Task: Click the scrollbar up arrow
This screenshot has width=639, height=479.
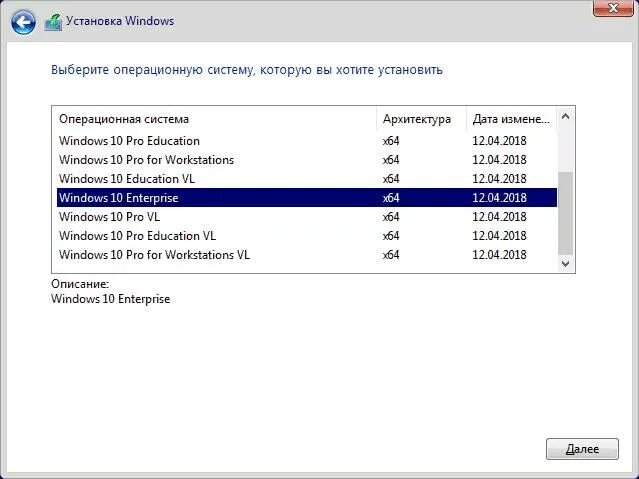Action: click(x=565, y=117)
